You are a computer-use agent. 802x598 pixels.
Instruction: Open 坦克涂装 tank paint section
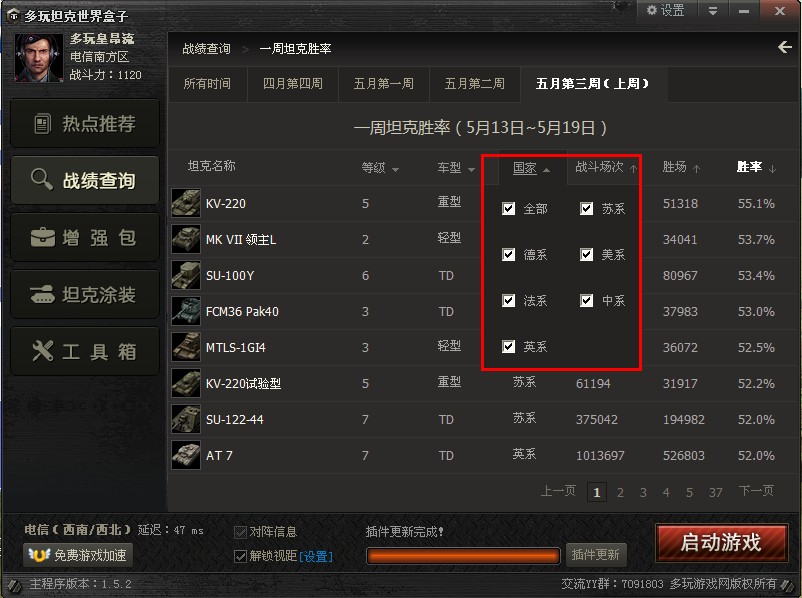click(85, 295)
